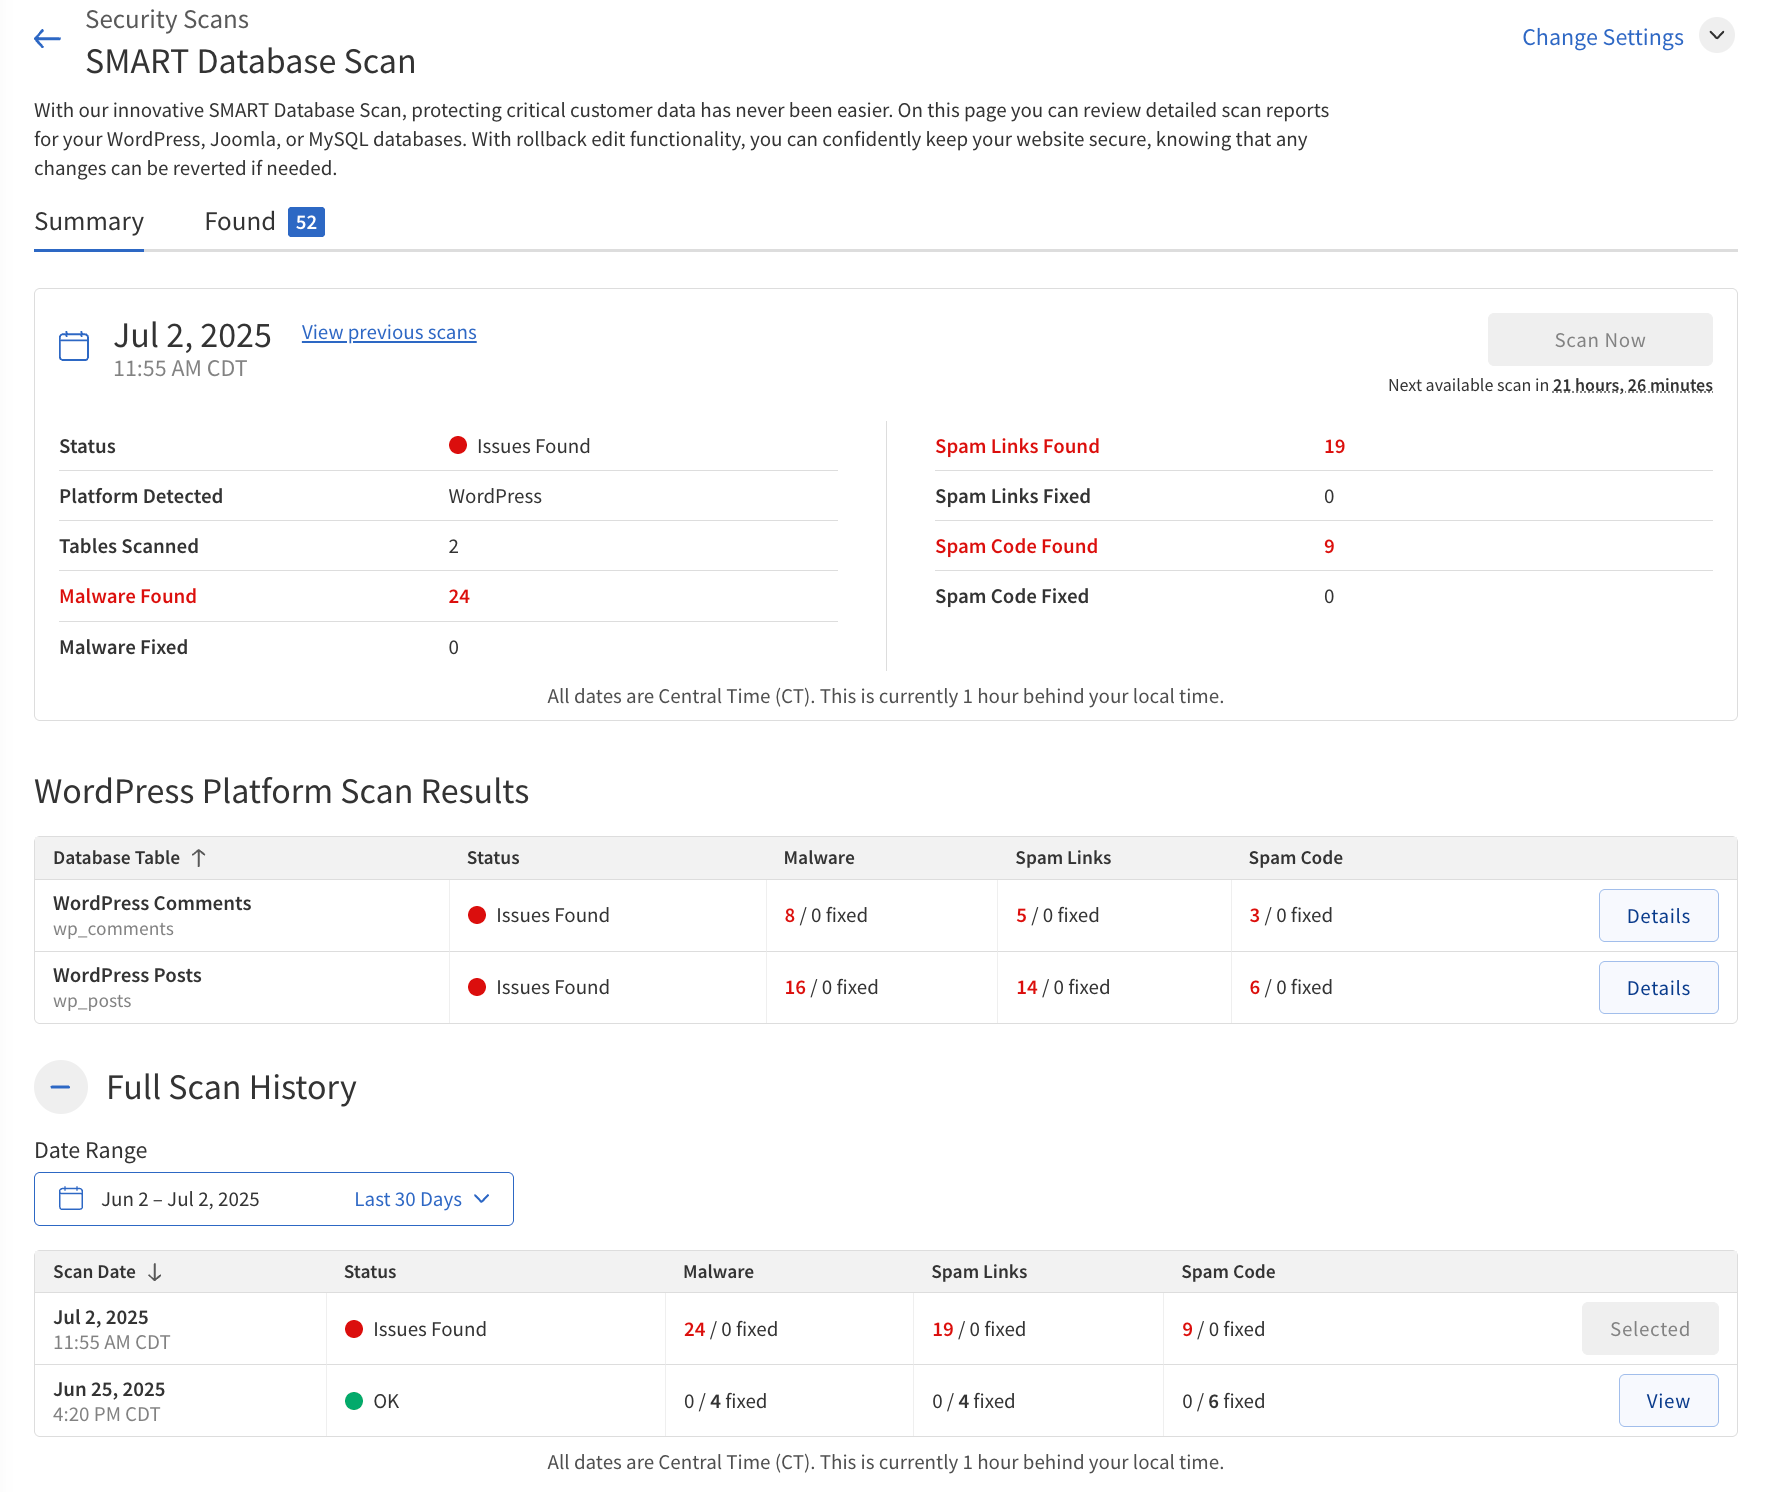The image size is (1772, 1492).
Task: Click 0 / 6 fixed in Jun 25 row
Action: (x=1223, y=1401)
